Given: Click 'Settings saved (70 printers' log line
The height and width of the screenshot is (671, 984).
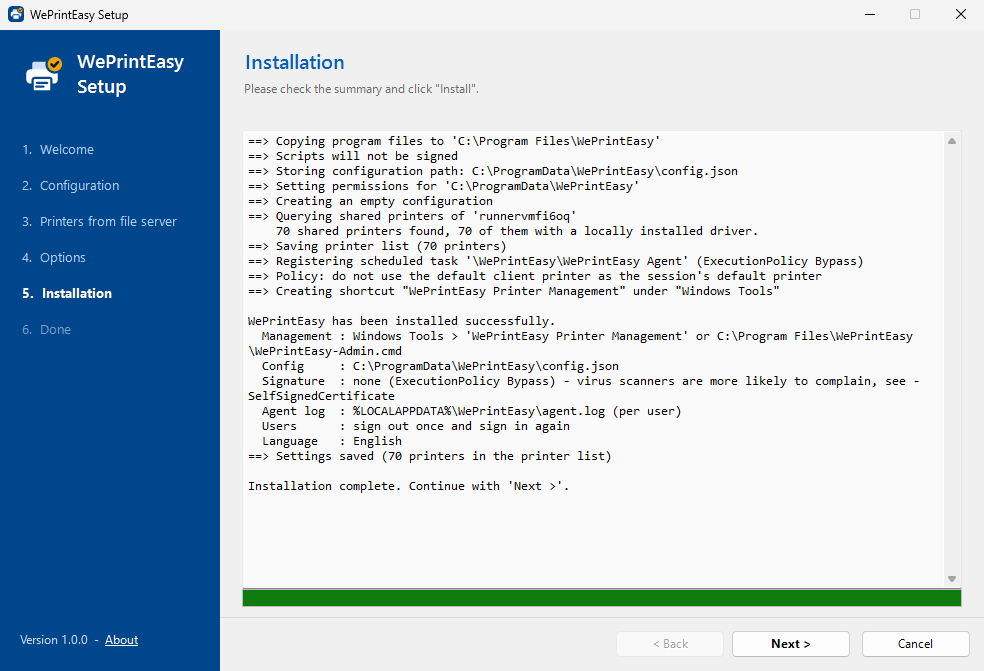Looking at the screenshot, I should [430, 456].
